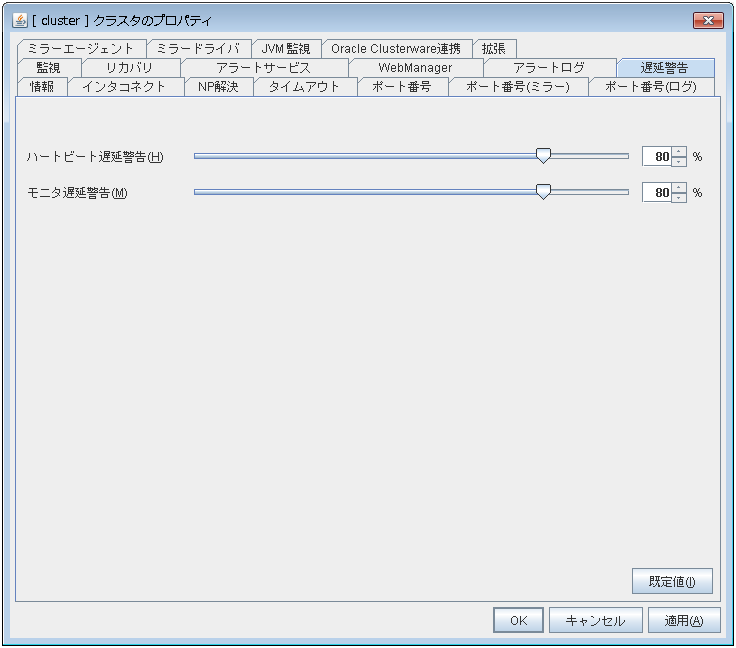
Task: Focus the monitor delay warning value field
Action: (656, 192)
